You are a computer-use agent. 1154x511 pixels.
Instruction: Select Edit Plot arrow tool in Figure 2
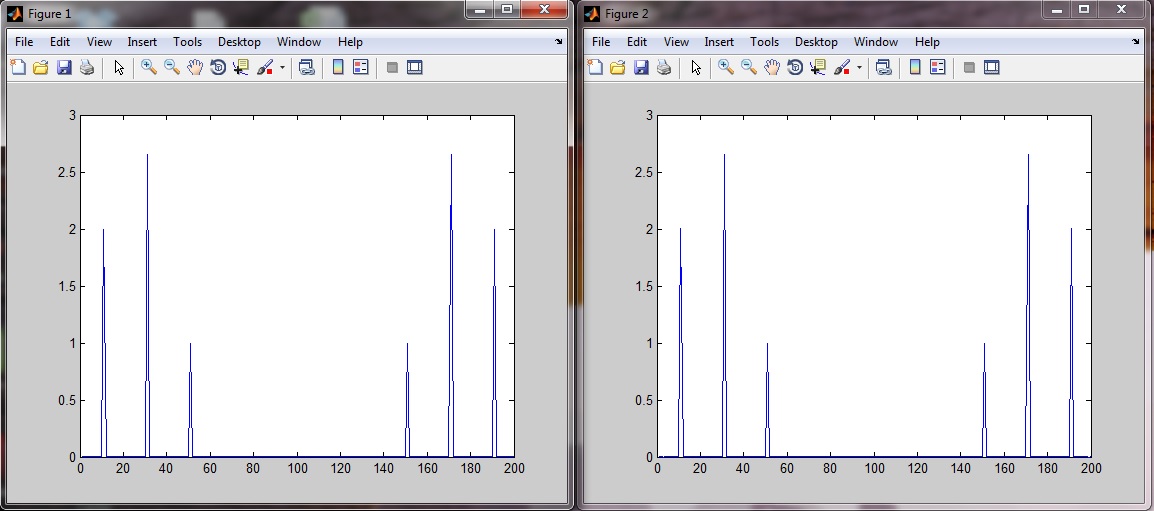[696, 68]
